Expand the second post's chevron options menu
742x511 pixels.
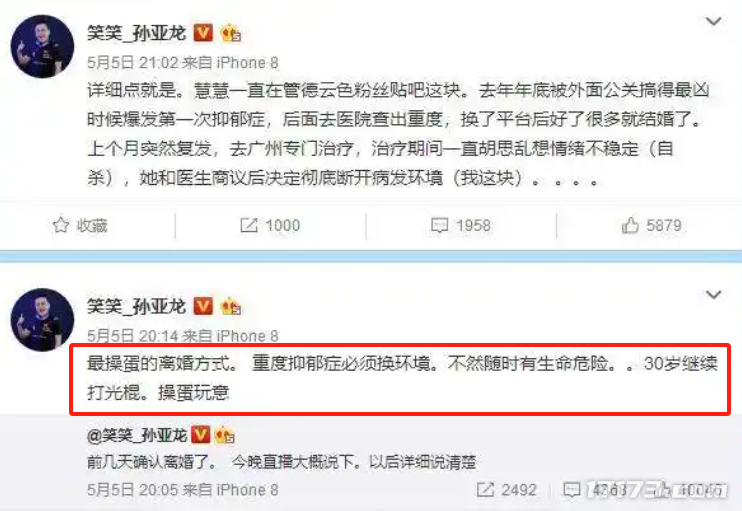tap(713, 295)
